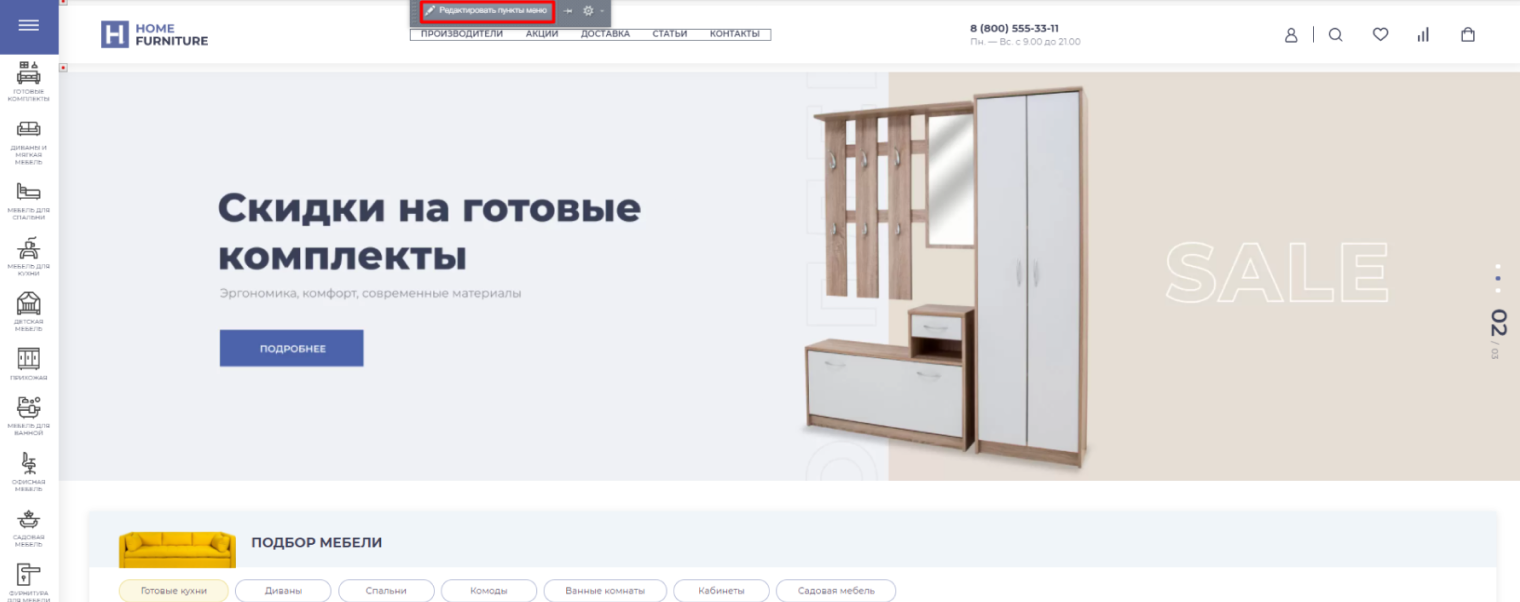1520x602 pixels.
Task: Open the Фурнитура для мебели icon
Action: tap(29, 575)
